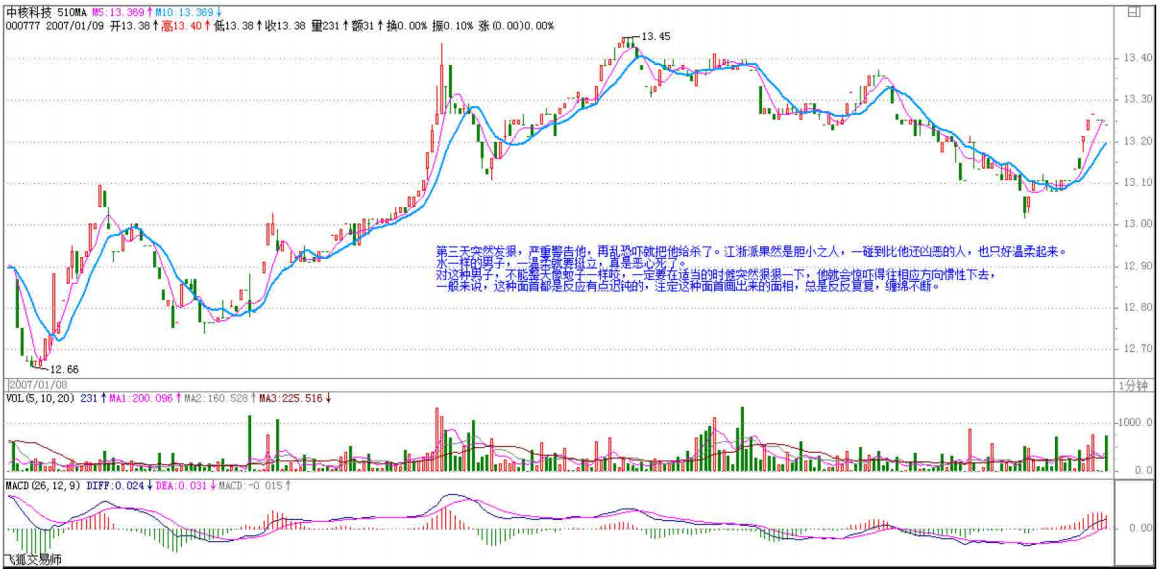Click the stock code 000777

tap(22, 26)
